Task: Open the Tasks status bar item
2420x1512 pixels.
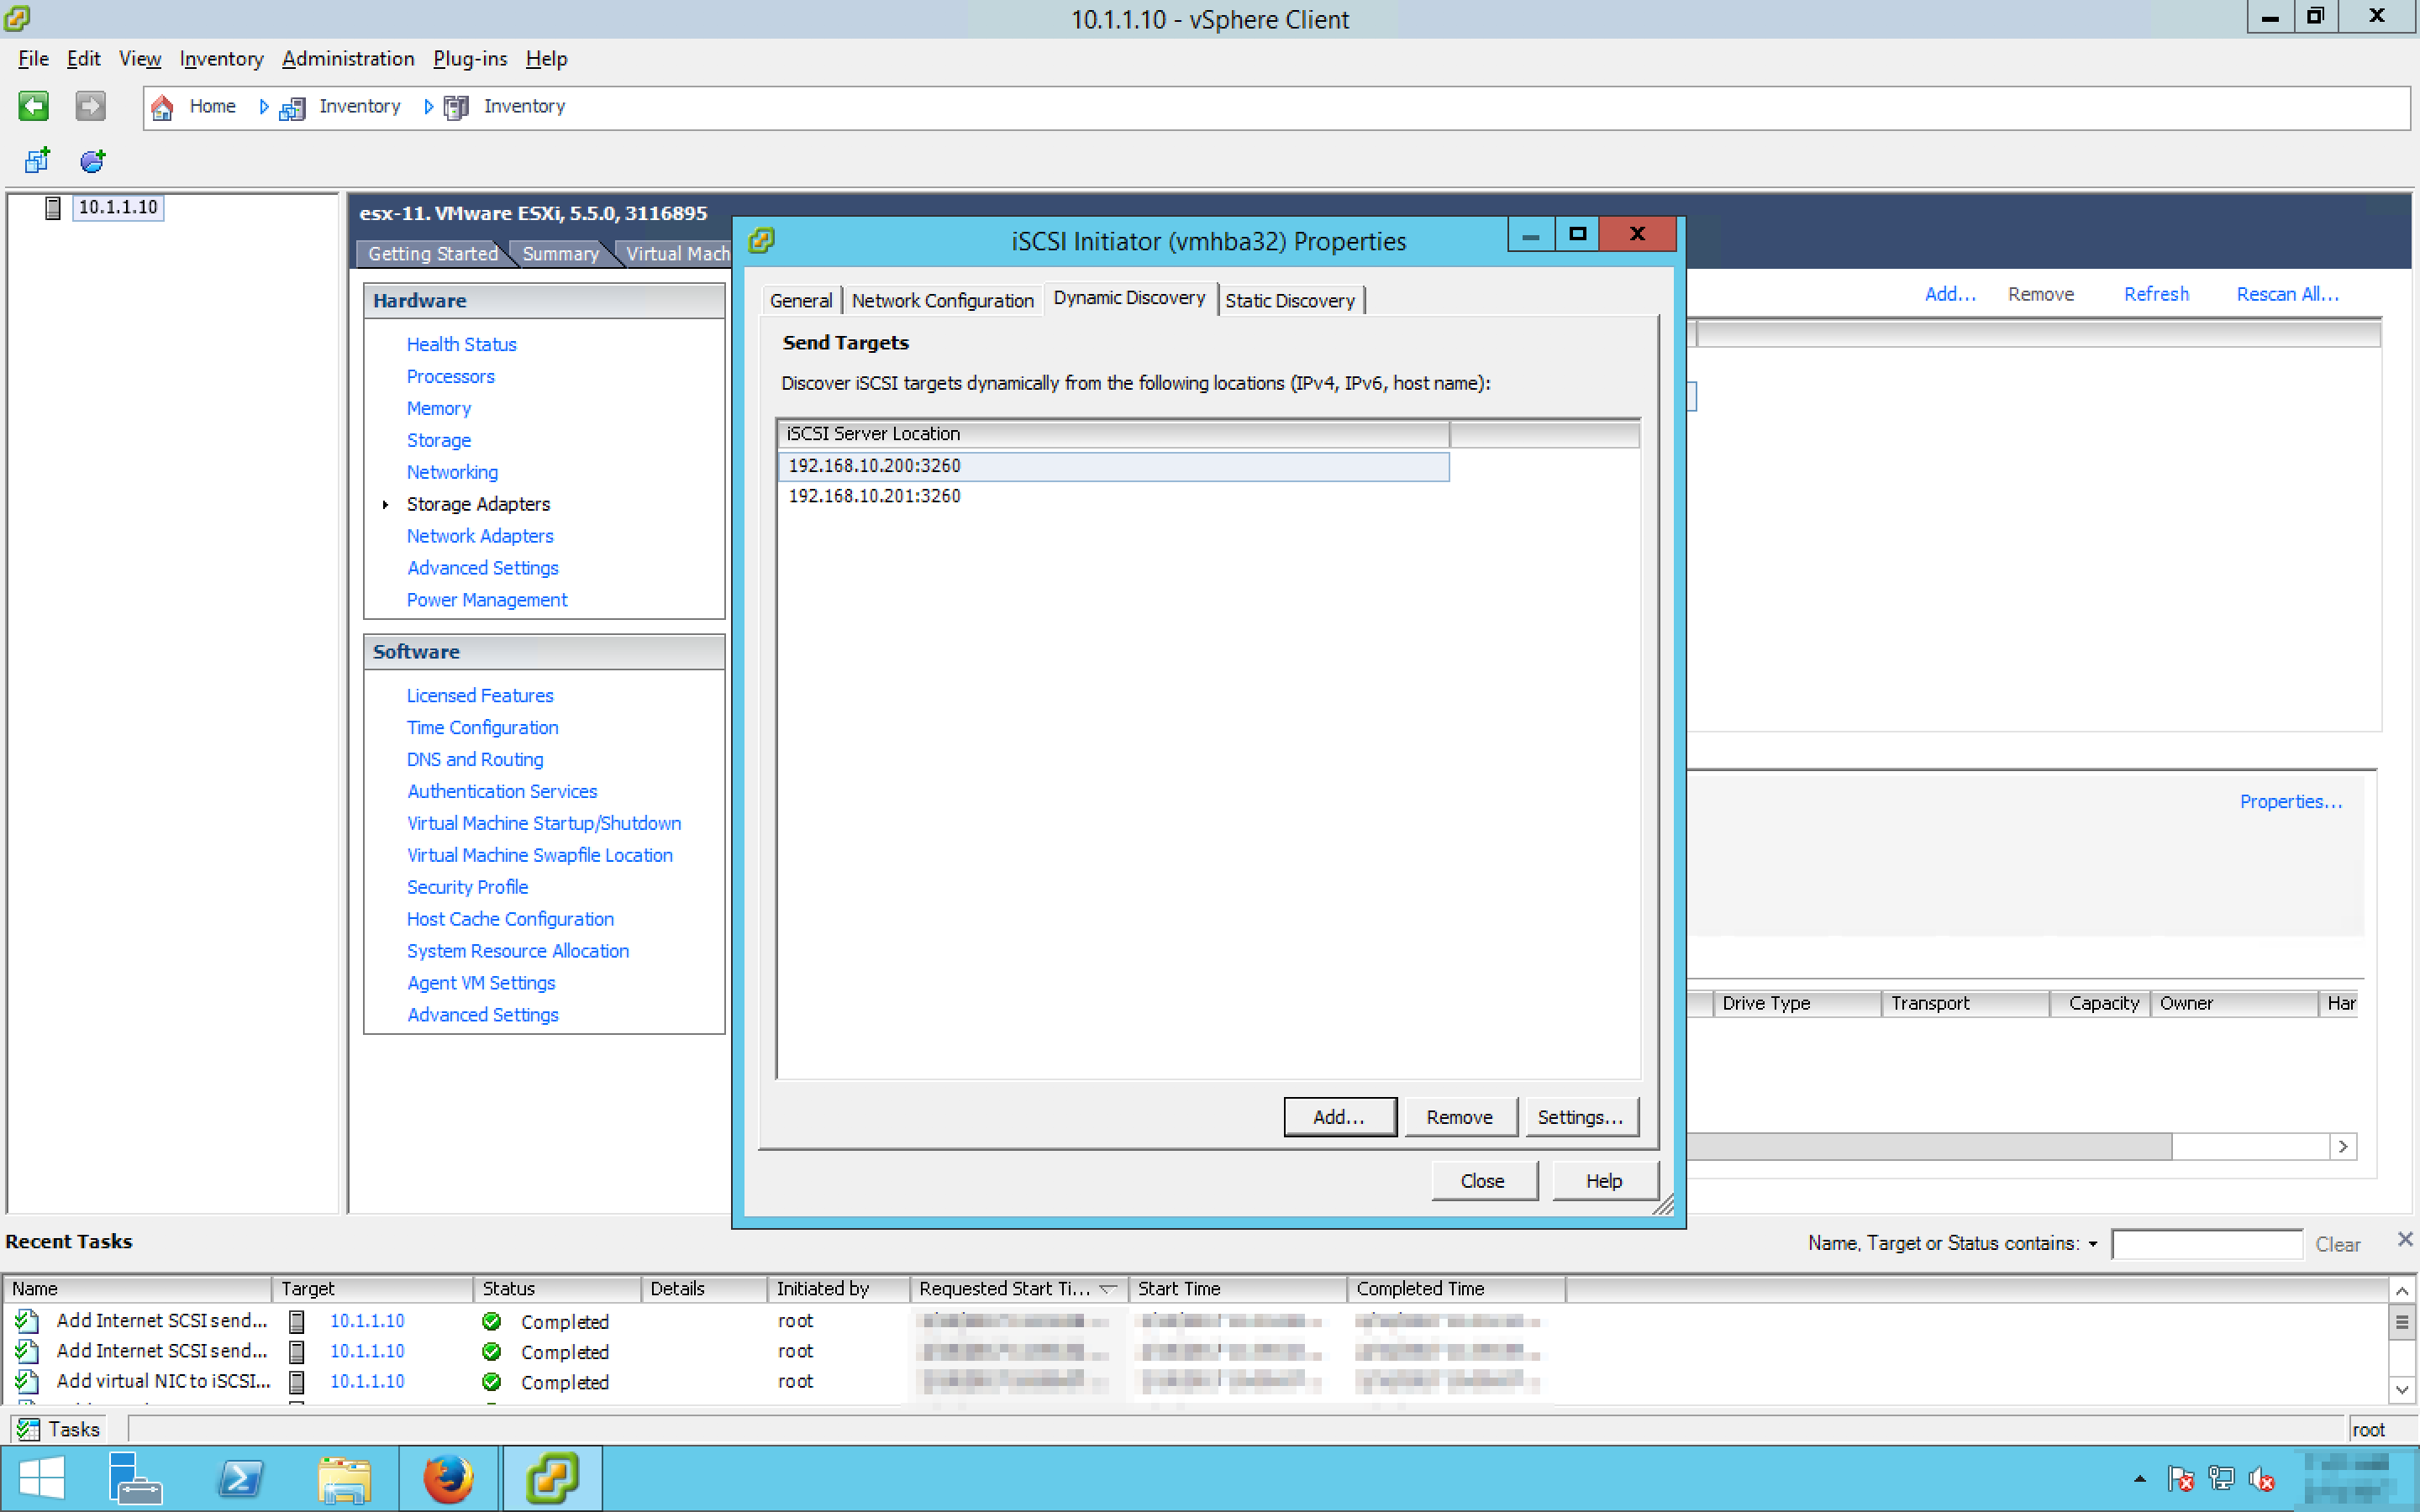Action: pyautogui.click(x=60, y=1429)
